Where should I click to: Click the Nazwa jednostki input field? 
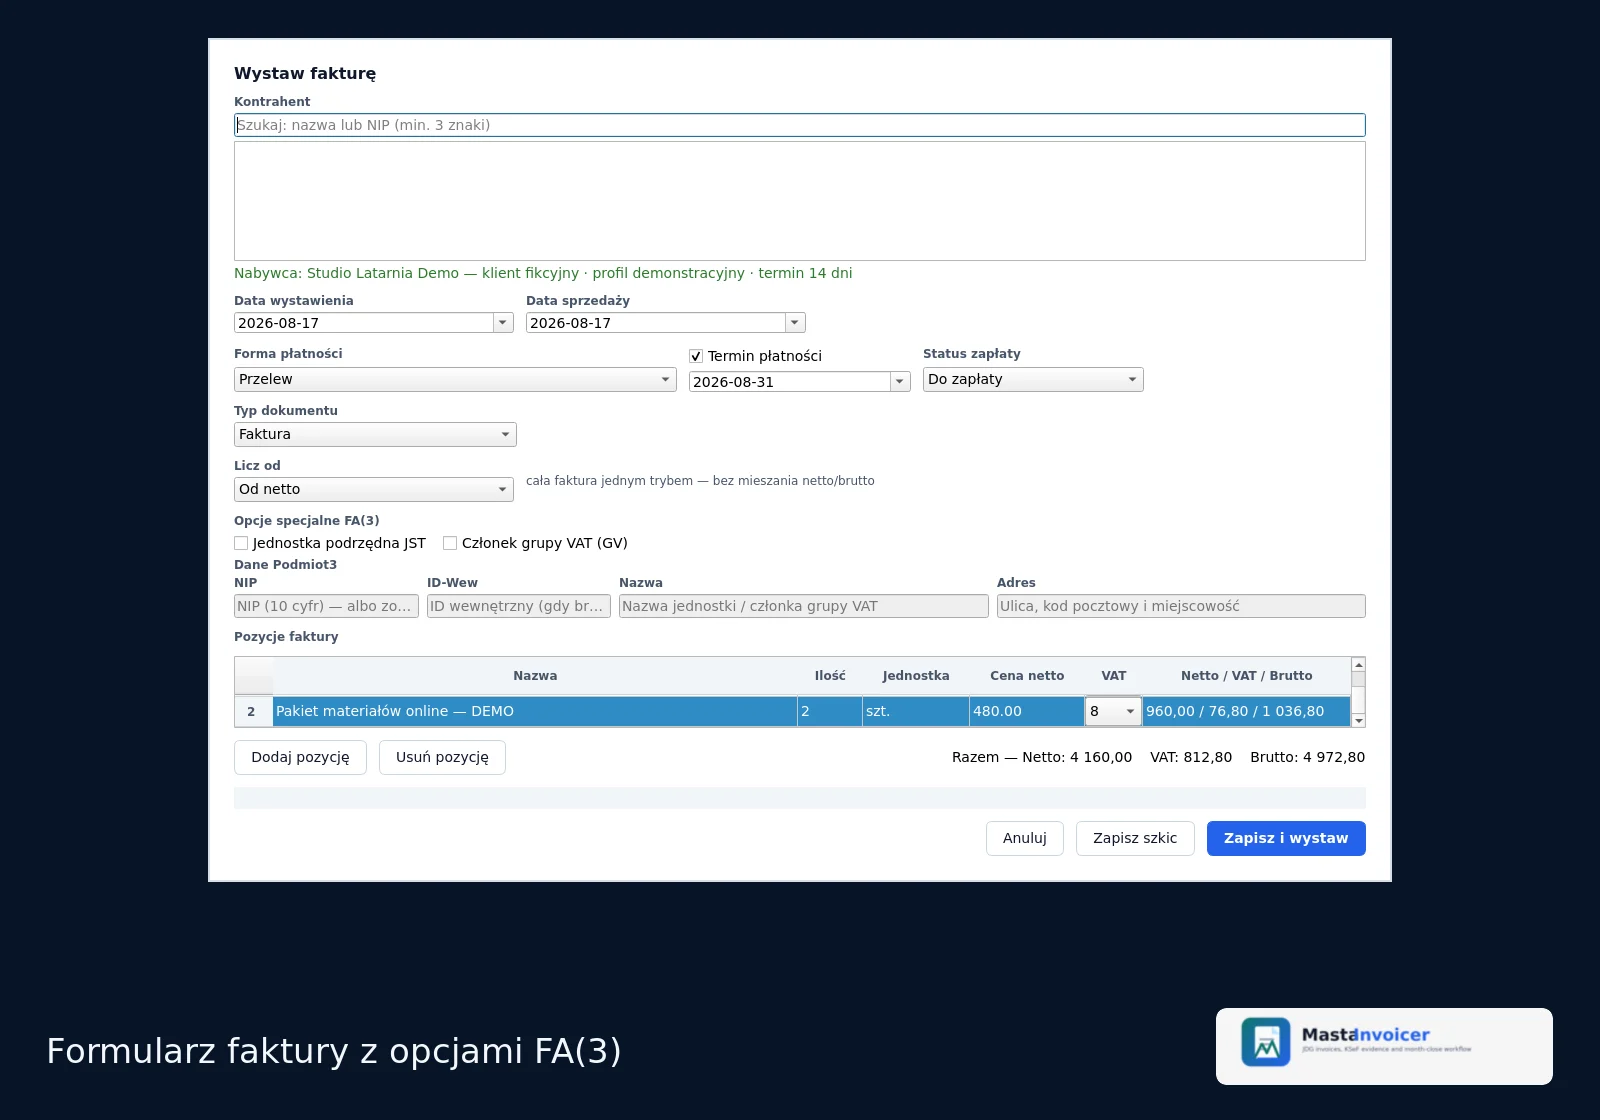click(x=803, y=606)
